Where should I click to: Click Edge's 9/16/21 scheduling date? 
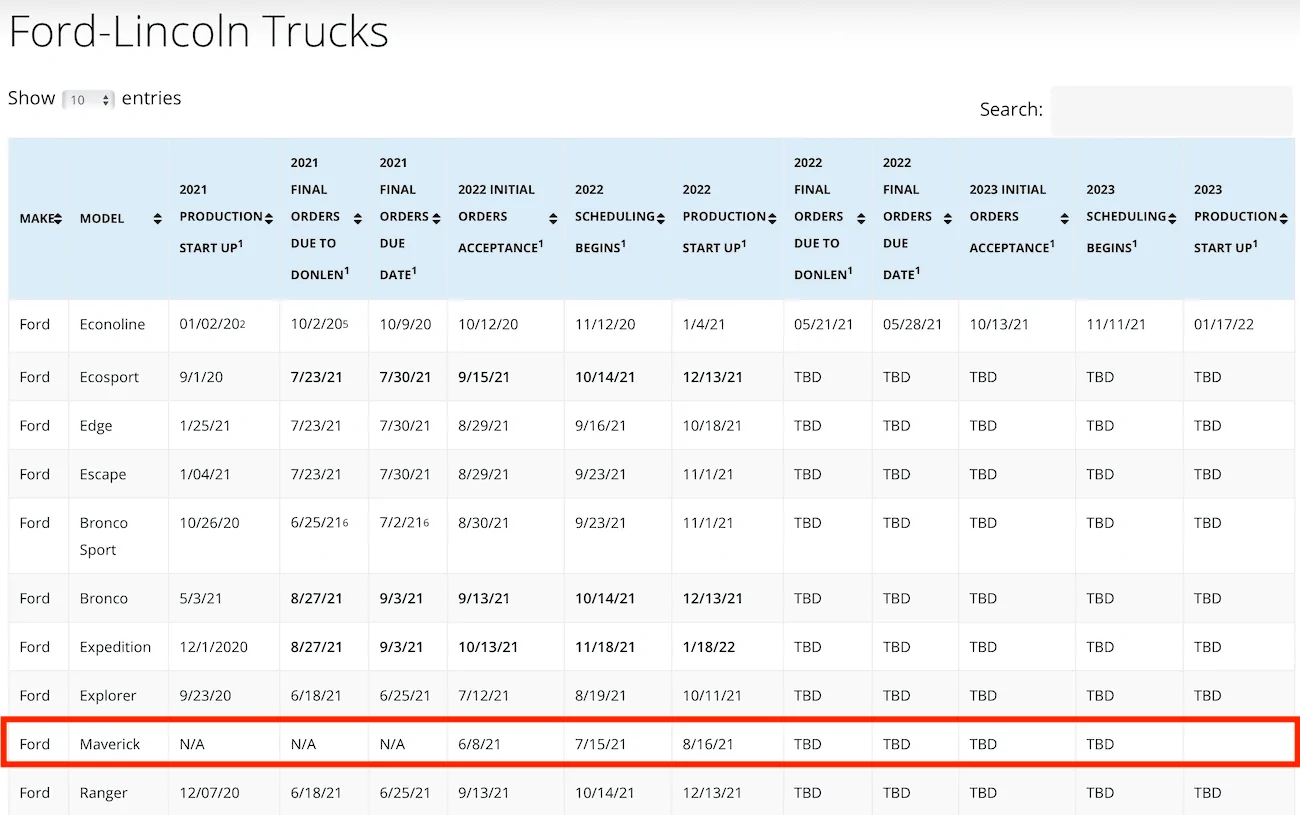(601, 426)
